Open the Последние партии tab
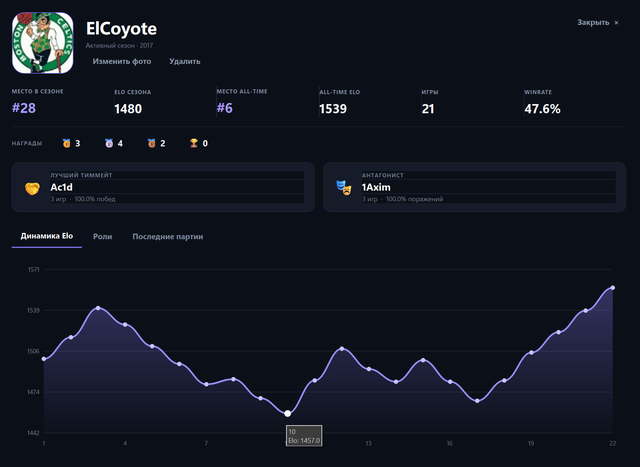This screenshot has width=640, height=467. tap(168, 236)
